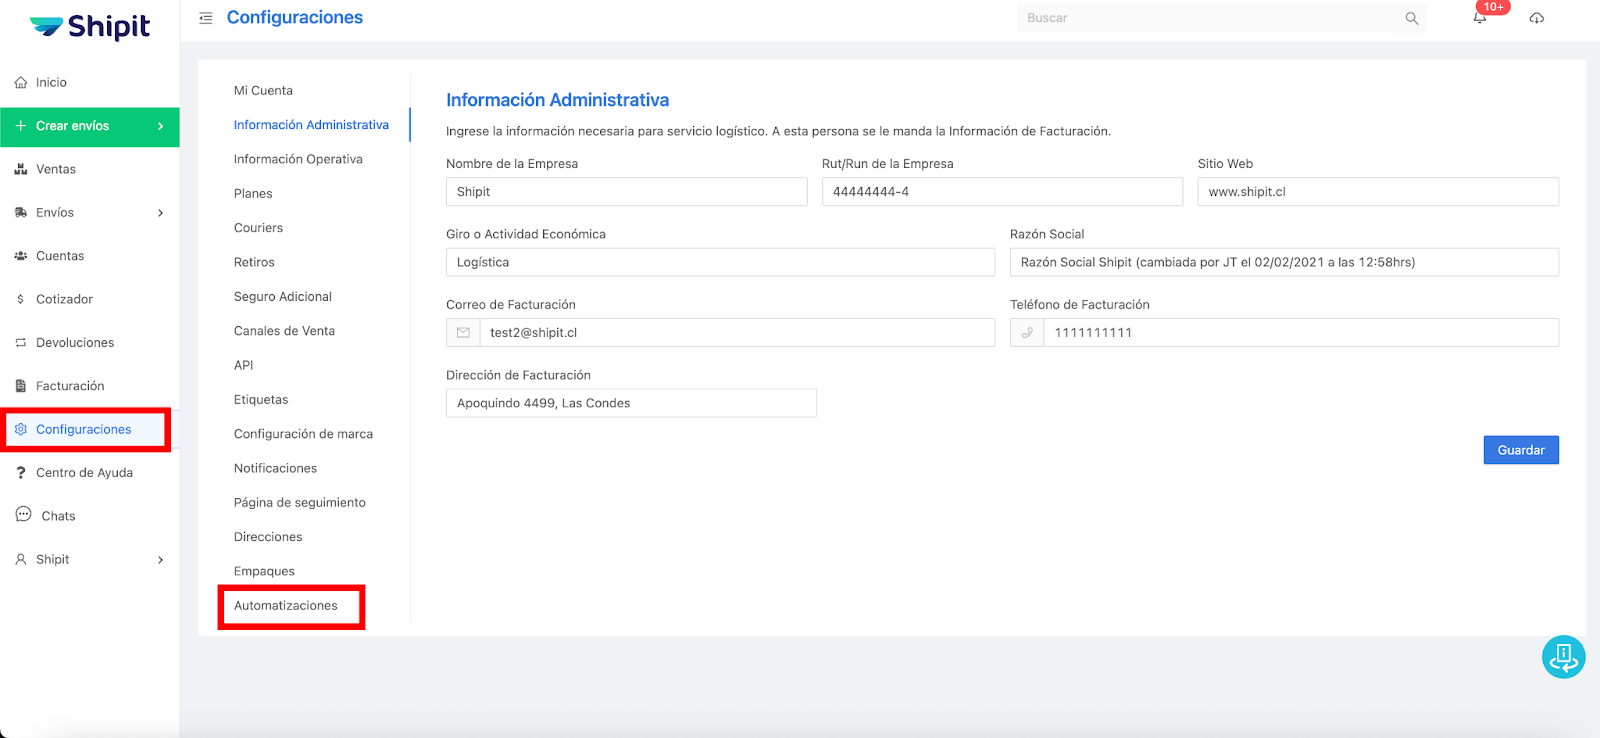
Task: Toggle the sidebar collapse menu icon
Action: click(206, 18)
